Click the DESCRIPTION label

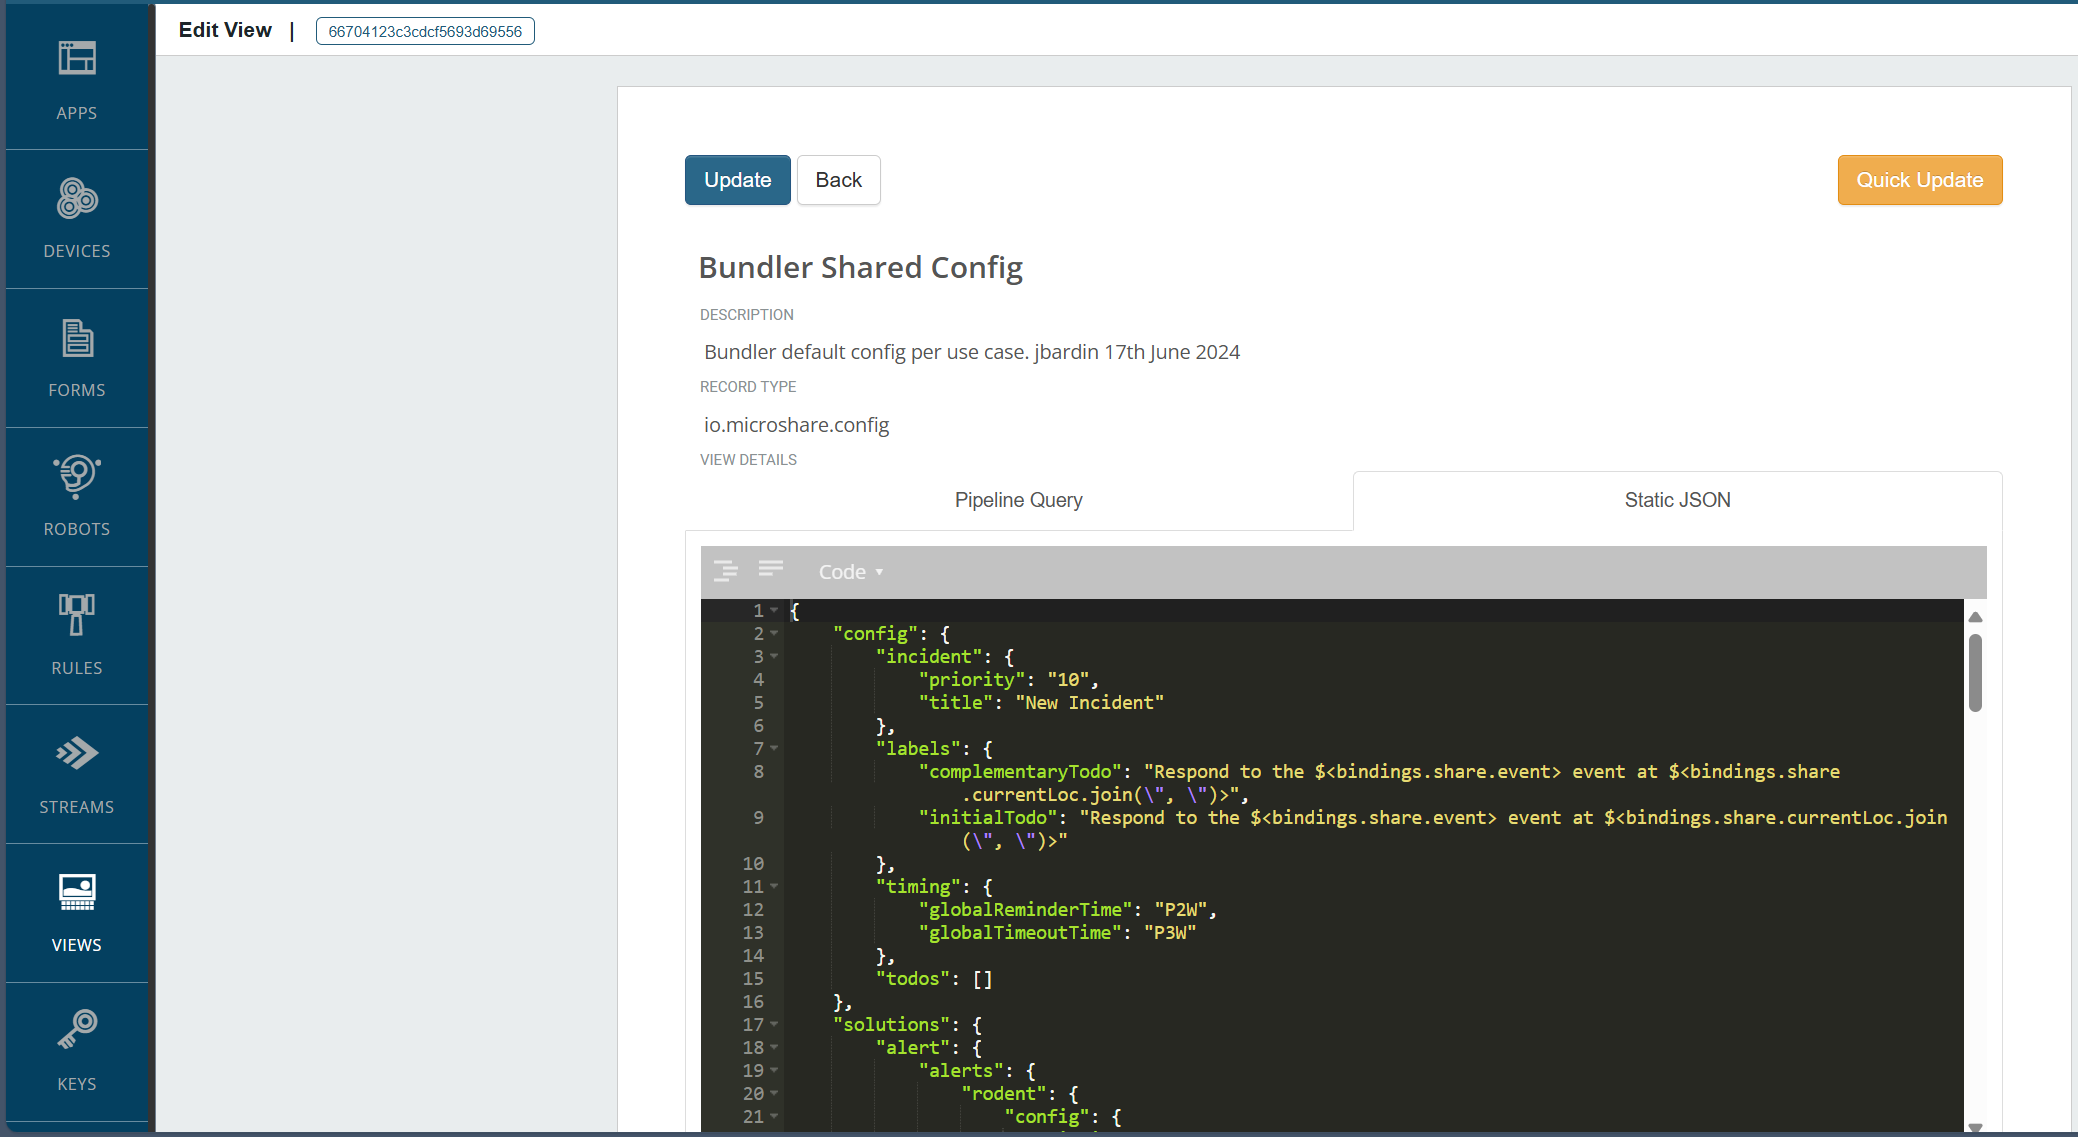point(747,315)
